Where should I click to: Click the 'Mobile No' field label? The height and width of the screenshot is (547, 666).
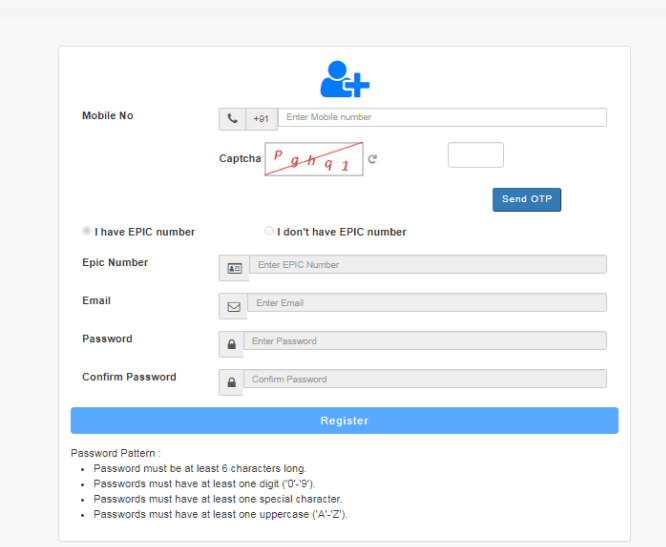point(107,116)
